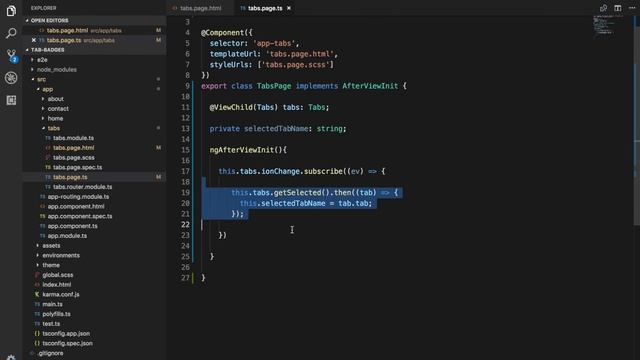Open test.ts file
The image size is (640, 360).
tap(51, 324)
